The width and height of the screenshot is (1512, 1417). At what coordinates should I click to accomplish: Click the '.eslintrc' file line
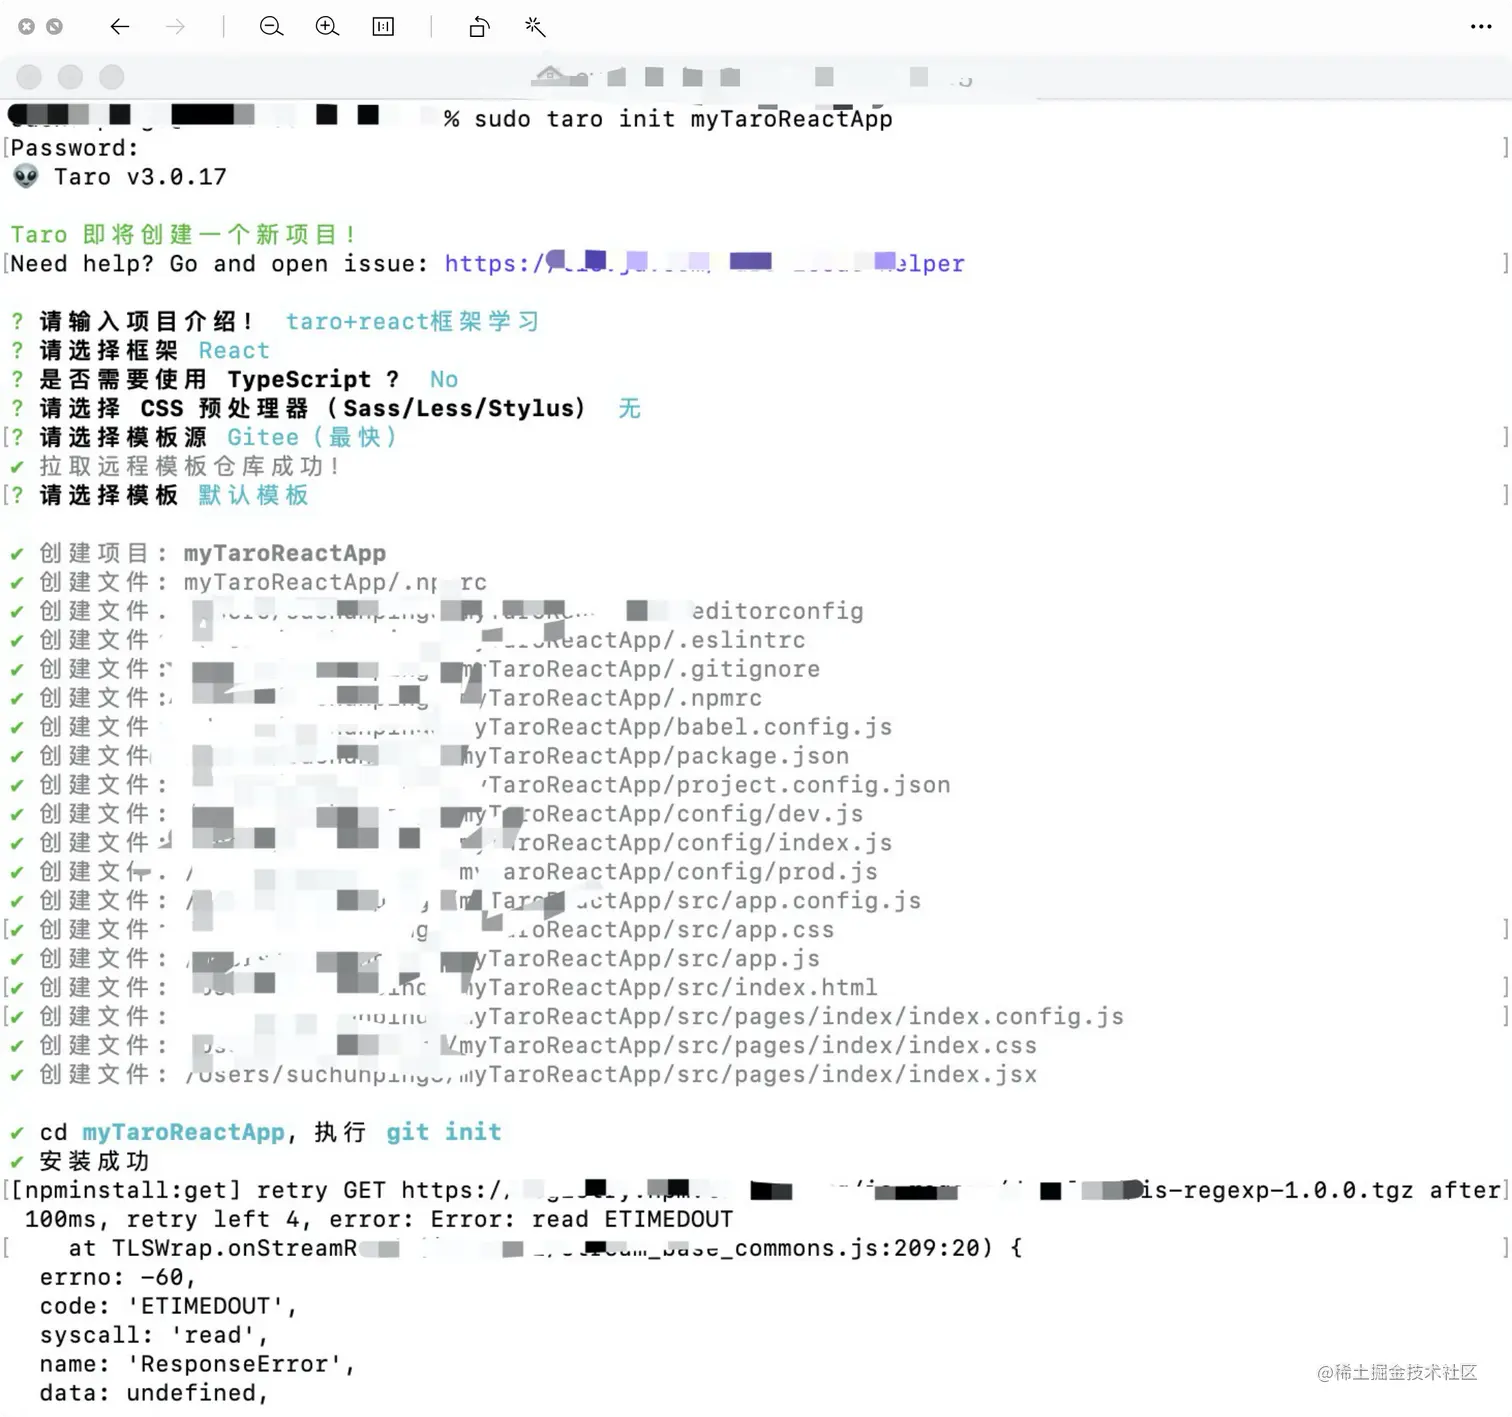(422, 641)
